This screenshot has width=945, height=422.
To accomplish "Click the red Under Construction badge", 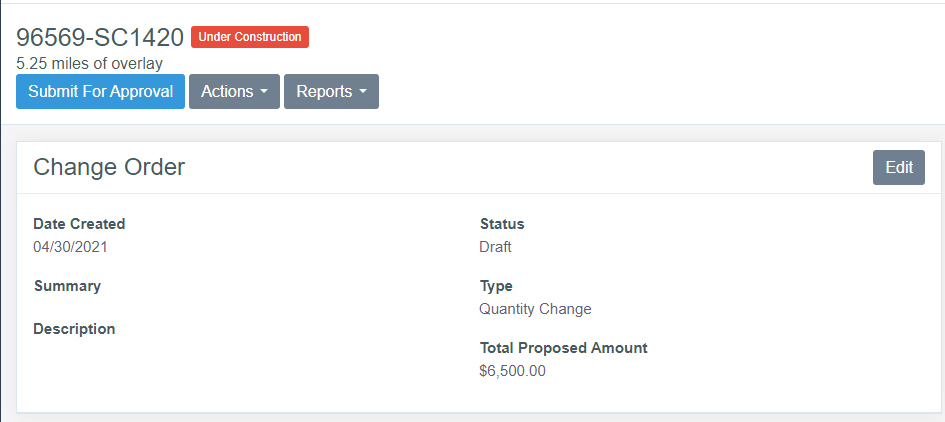I will click(x=250, y=37).
